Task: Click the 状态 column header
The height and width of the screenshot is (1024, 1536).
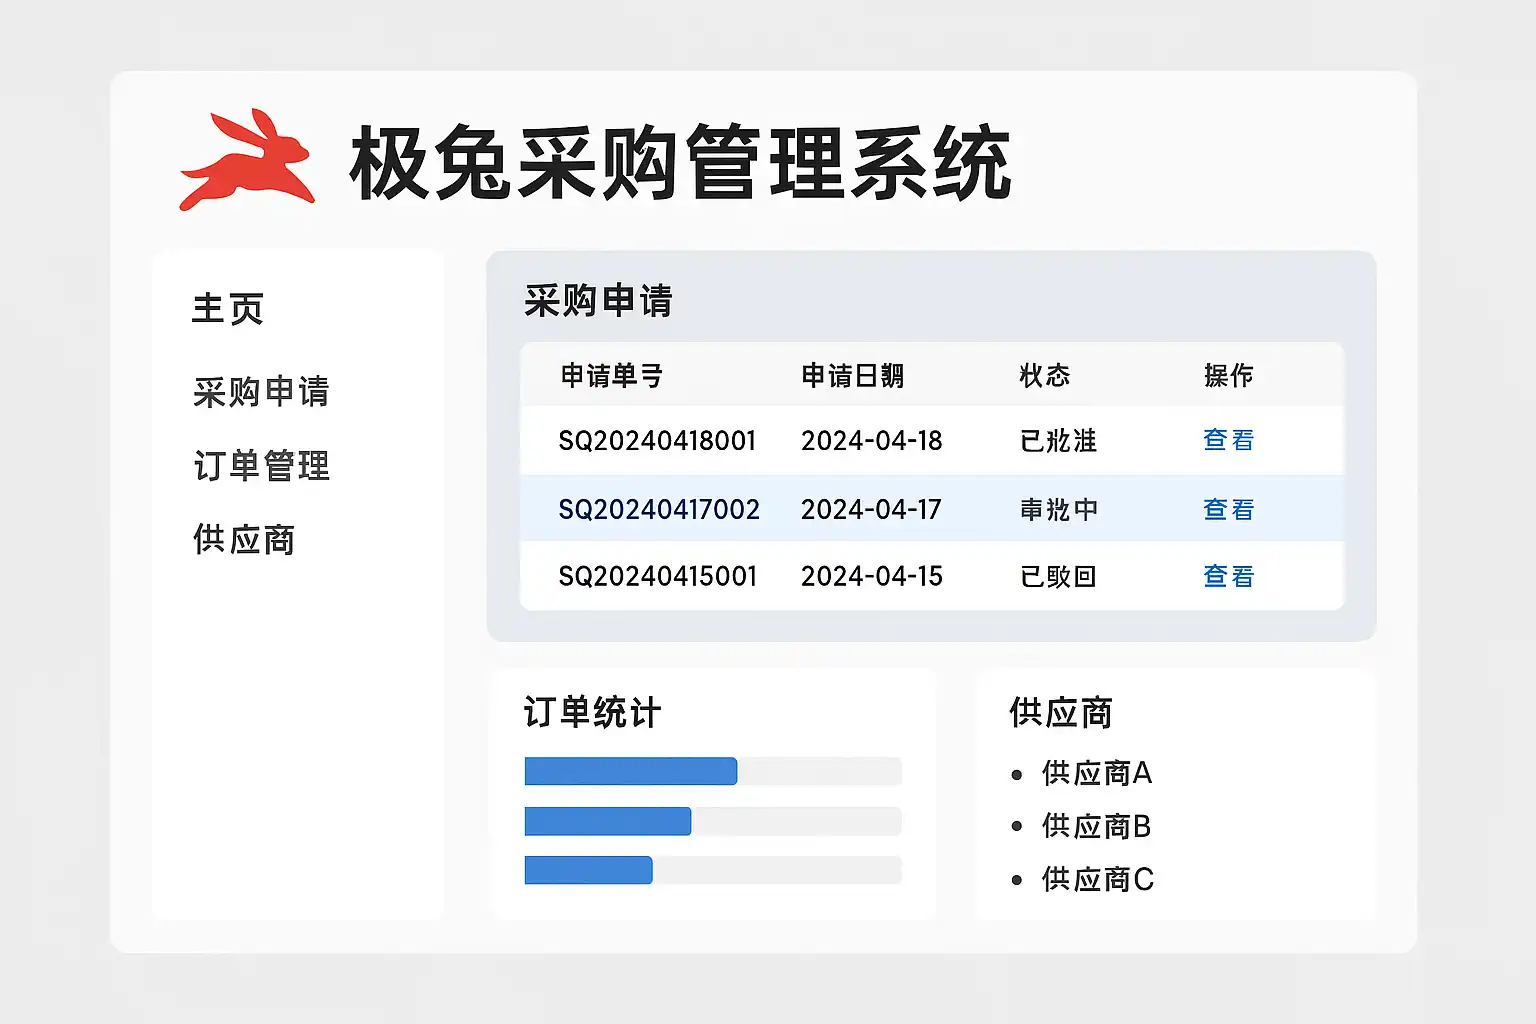Action: [1045, 376]
